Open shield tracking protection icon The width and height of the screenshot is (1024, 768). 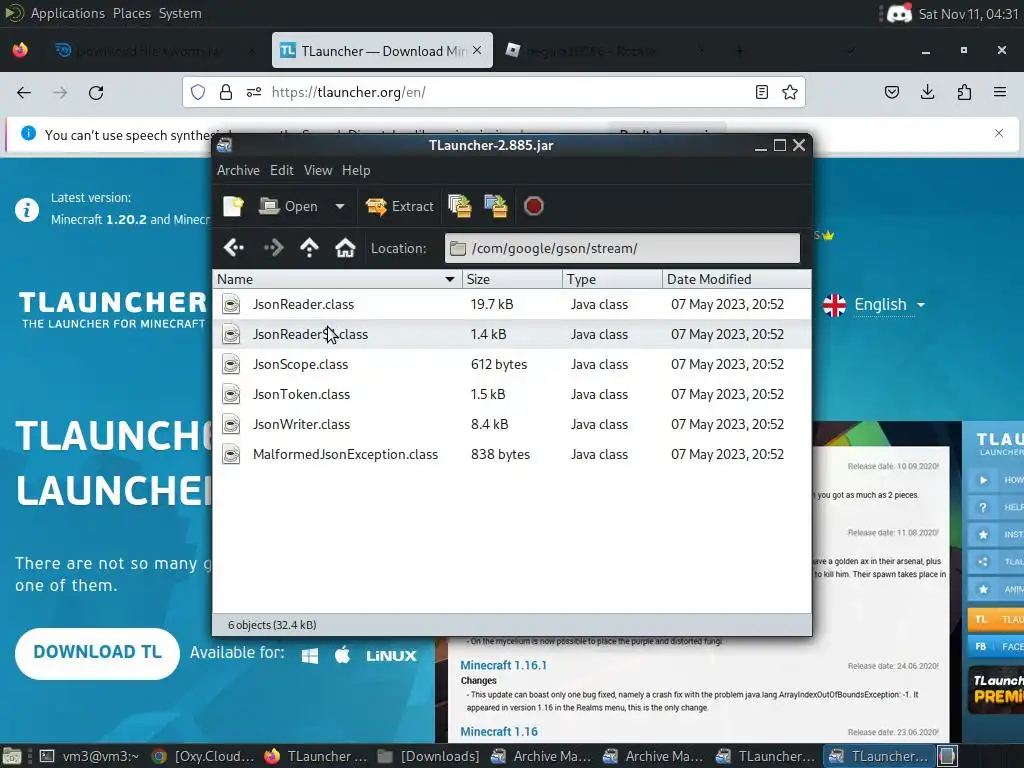click(198, 92)
